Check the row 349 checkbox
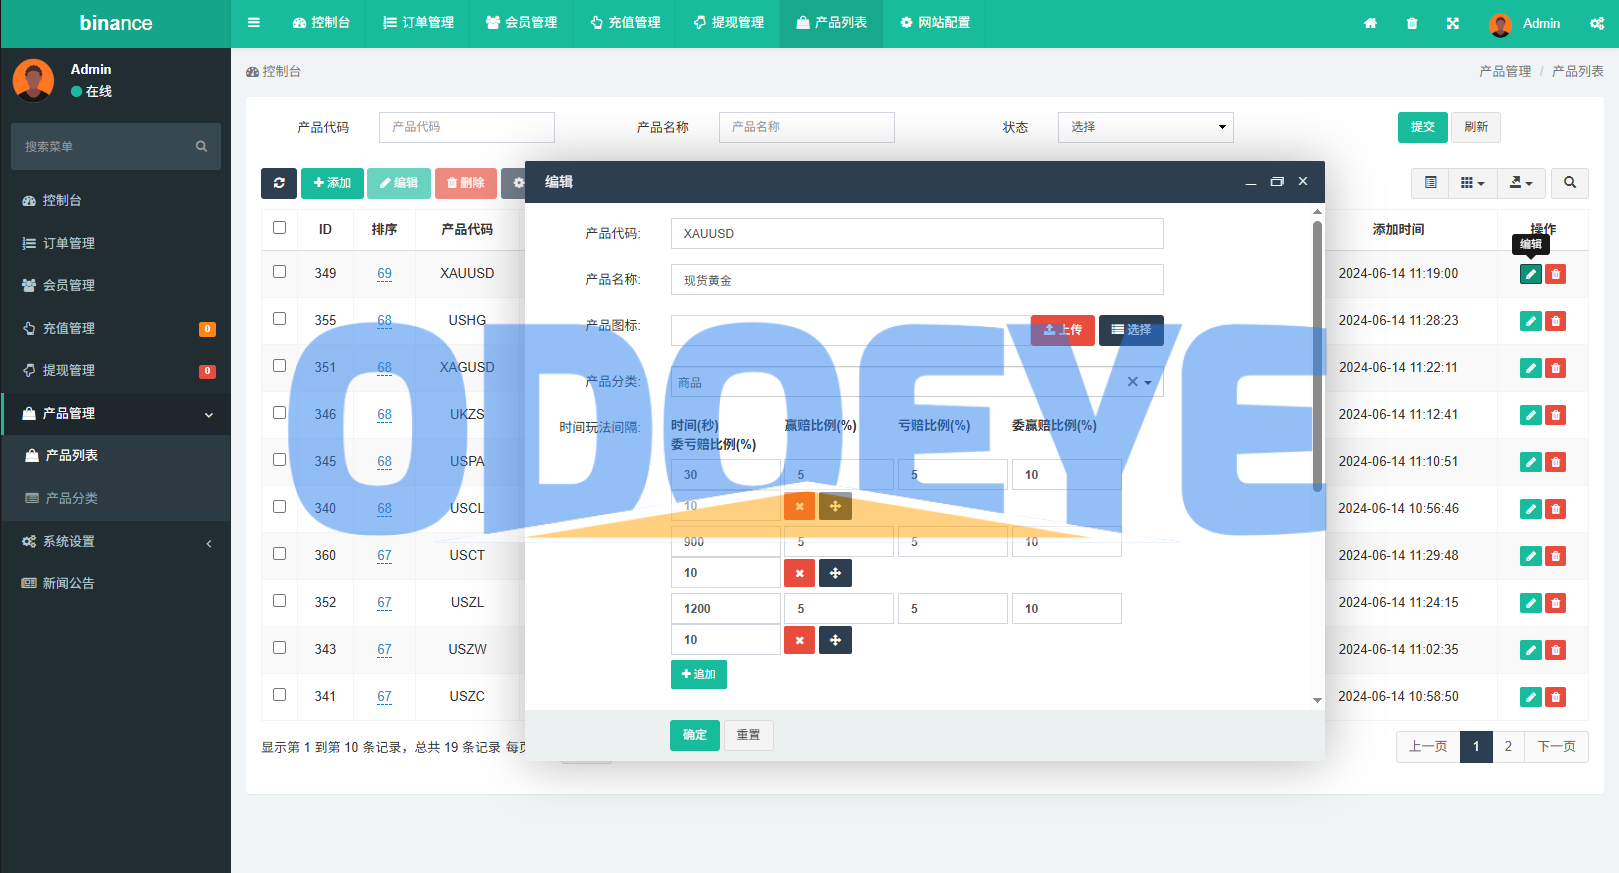Screen dimensions: 1619x873 pos(279,272)
